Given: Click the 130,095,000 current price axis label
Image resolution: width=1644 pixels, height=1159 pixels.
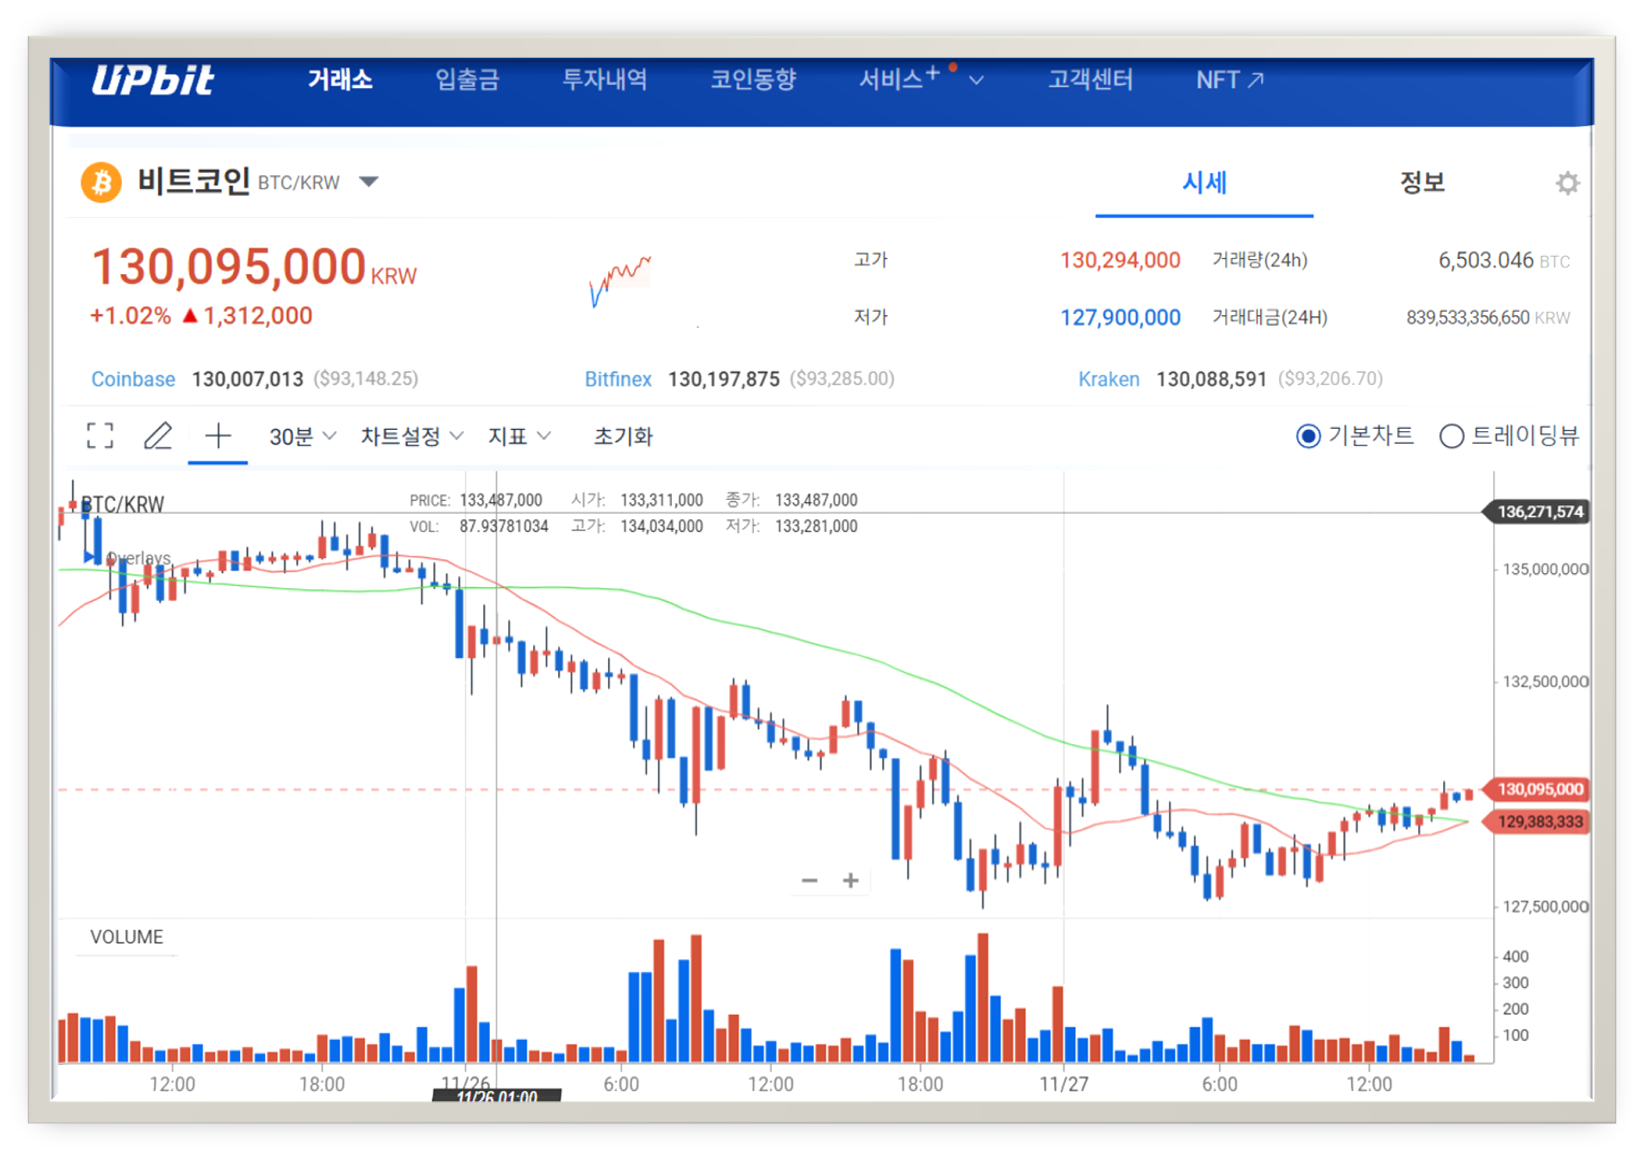Looking at the screenshot, I should tap(1538, 789).
